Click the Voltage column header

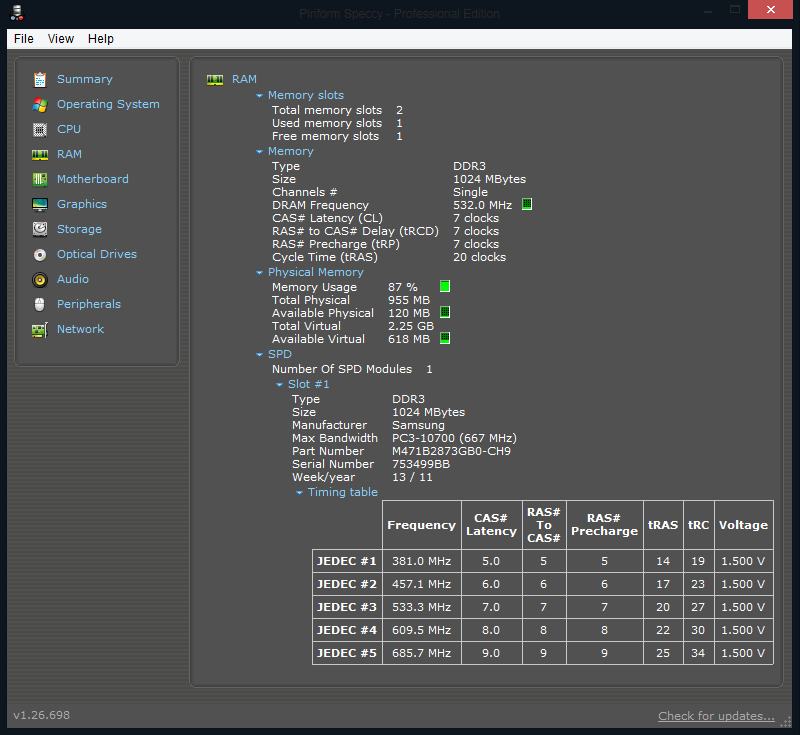point(743,525)
